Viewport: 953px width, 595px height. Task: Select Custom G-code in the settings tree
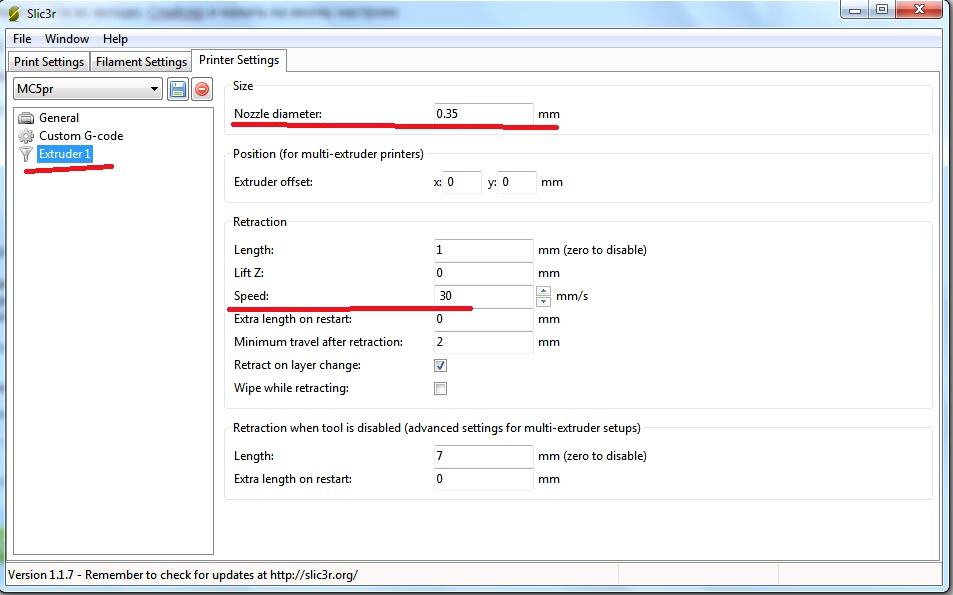tap(81, 136)
